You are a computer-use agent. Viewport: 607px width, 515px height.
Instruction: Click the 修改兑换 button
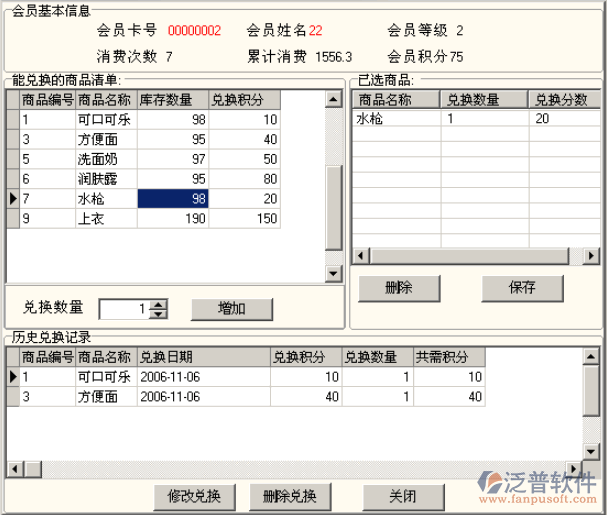point(195,496)
